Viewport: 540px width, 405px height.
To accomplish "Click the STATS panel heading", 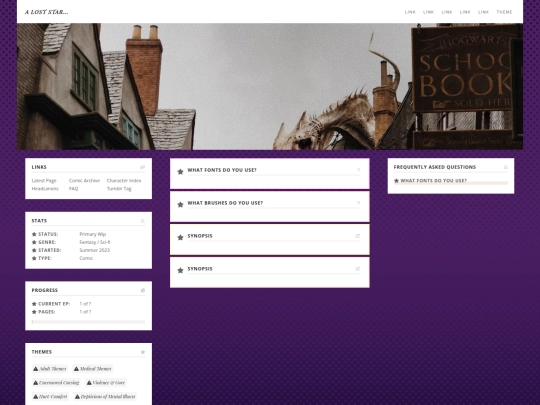I will [39, 221].
